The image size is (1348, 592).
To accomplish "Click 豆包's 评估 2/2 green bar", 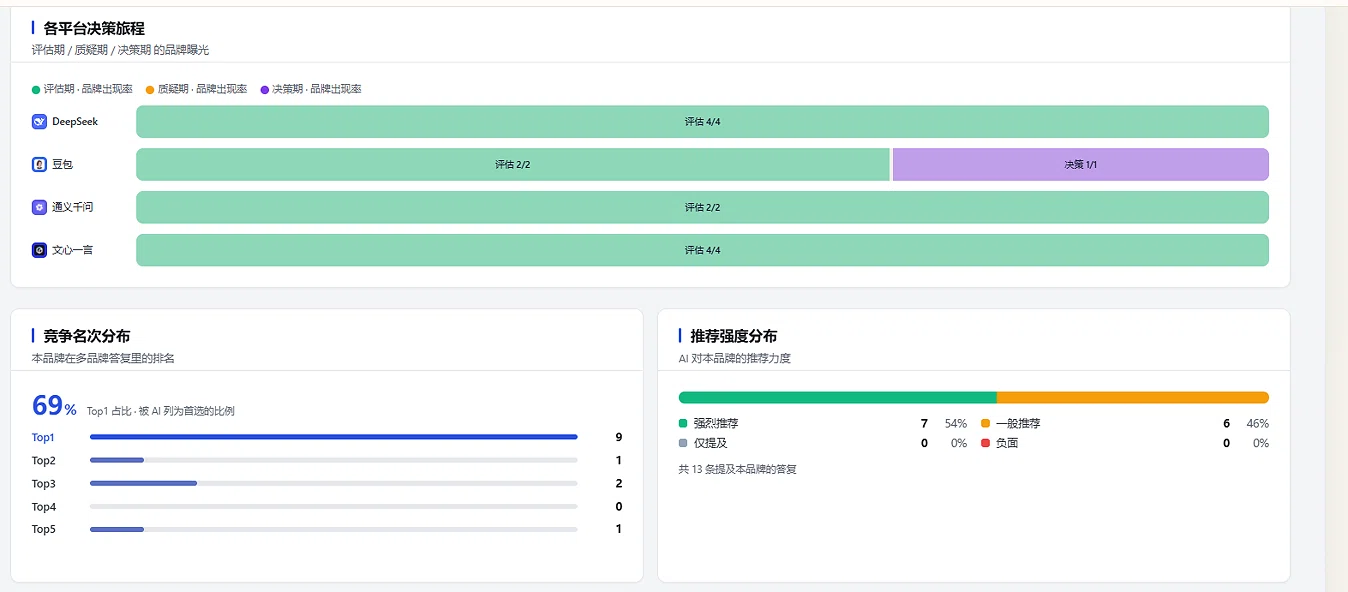I will tap(512, 165).
